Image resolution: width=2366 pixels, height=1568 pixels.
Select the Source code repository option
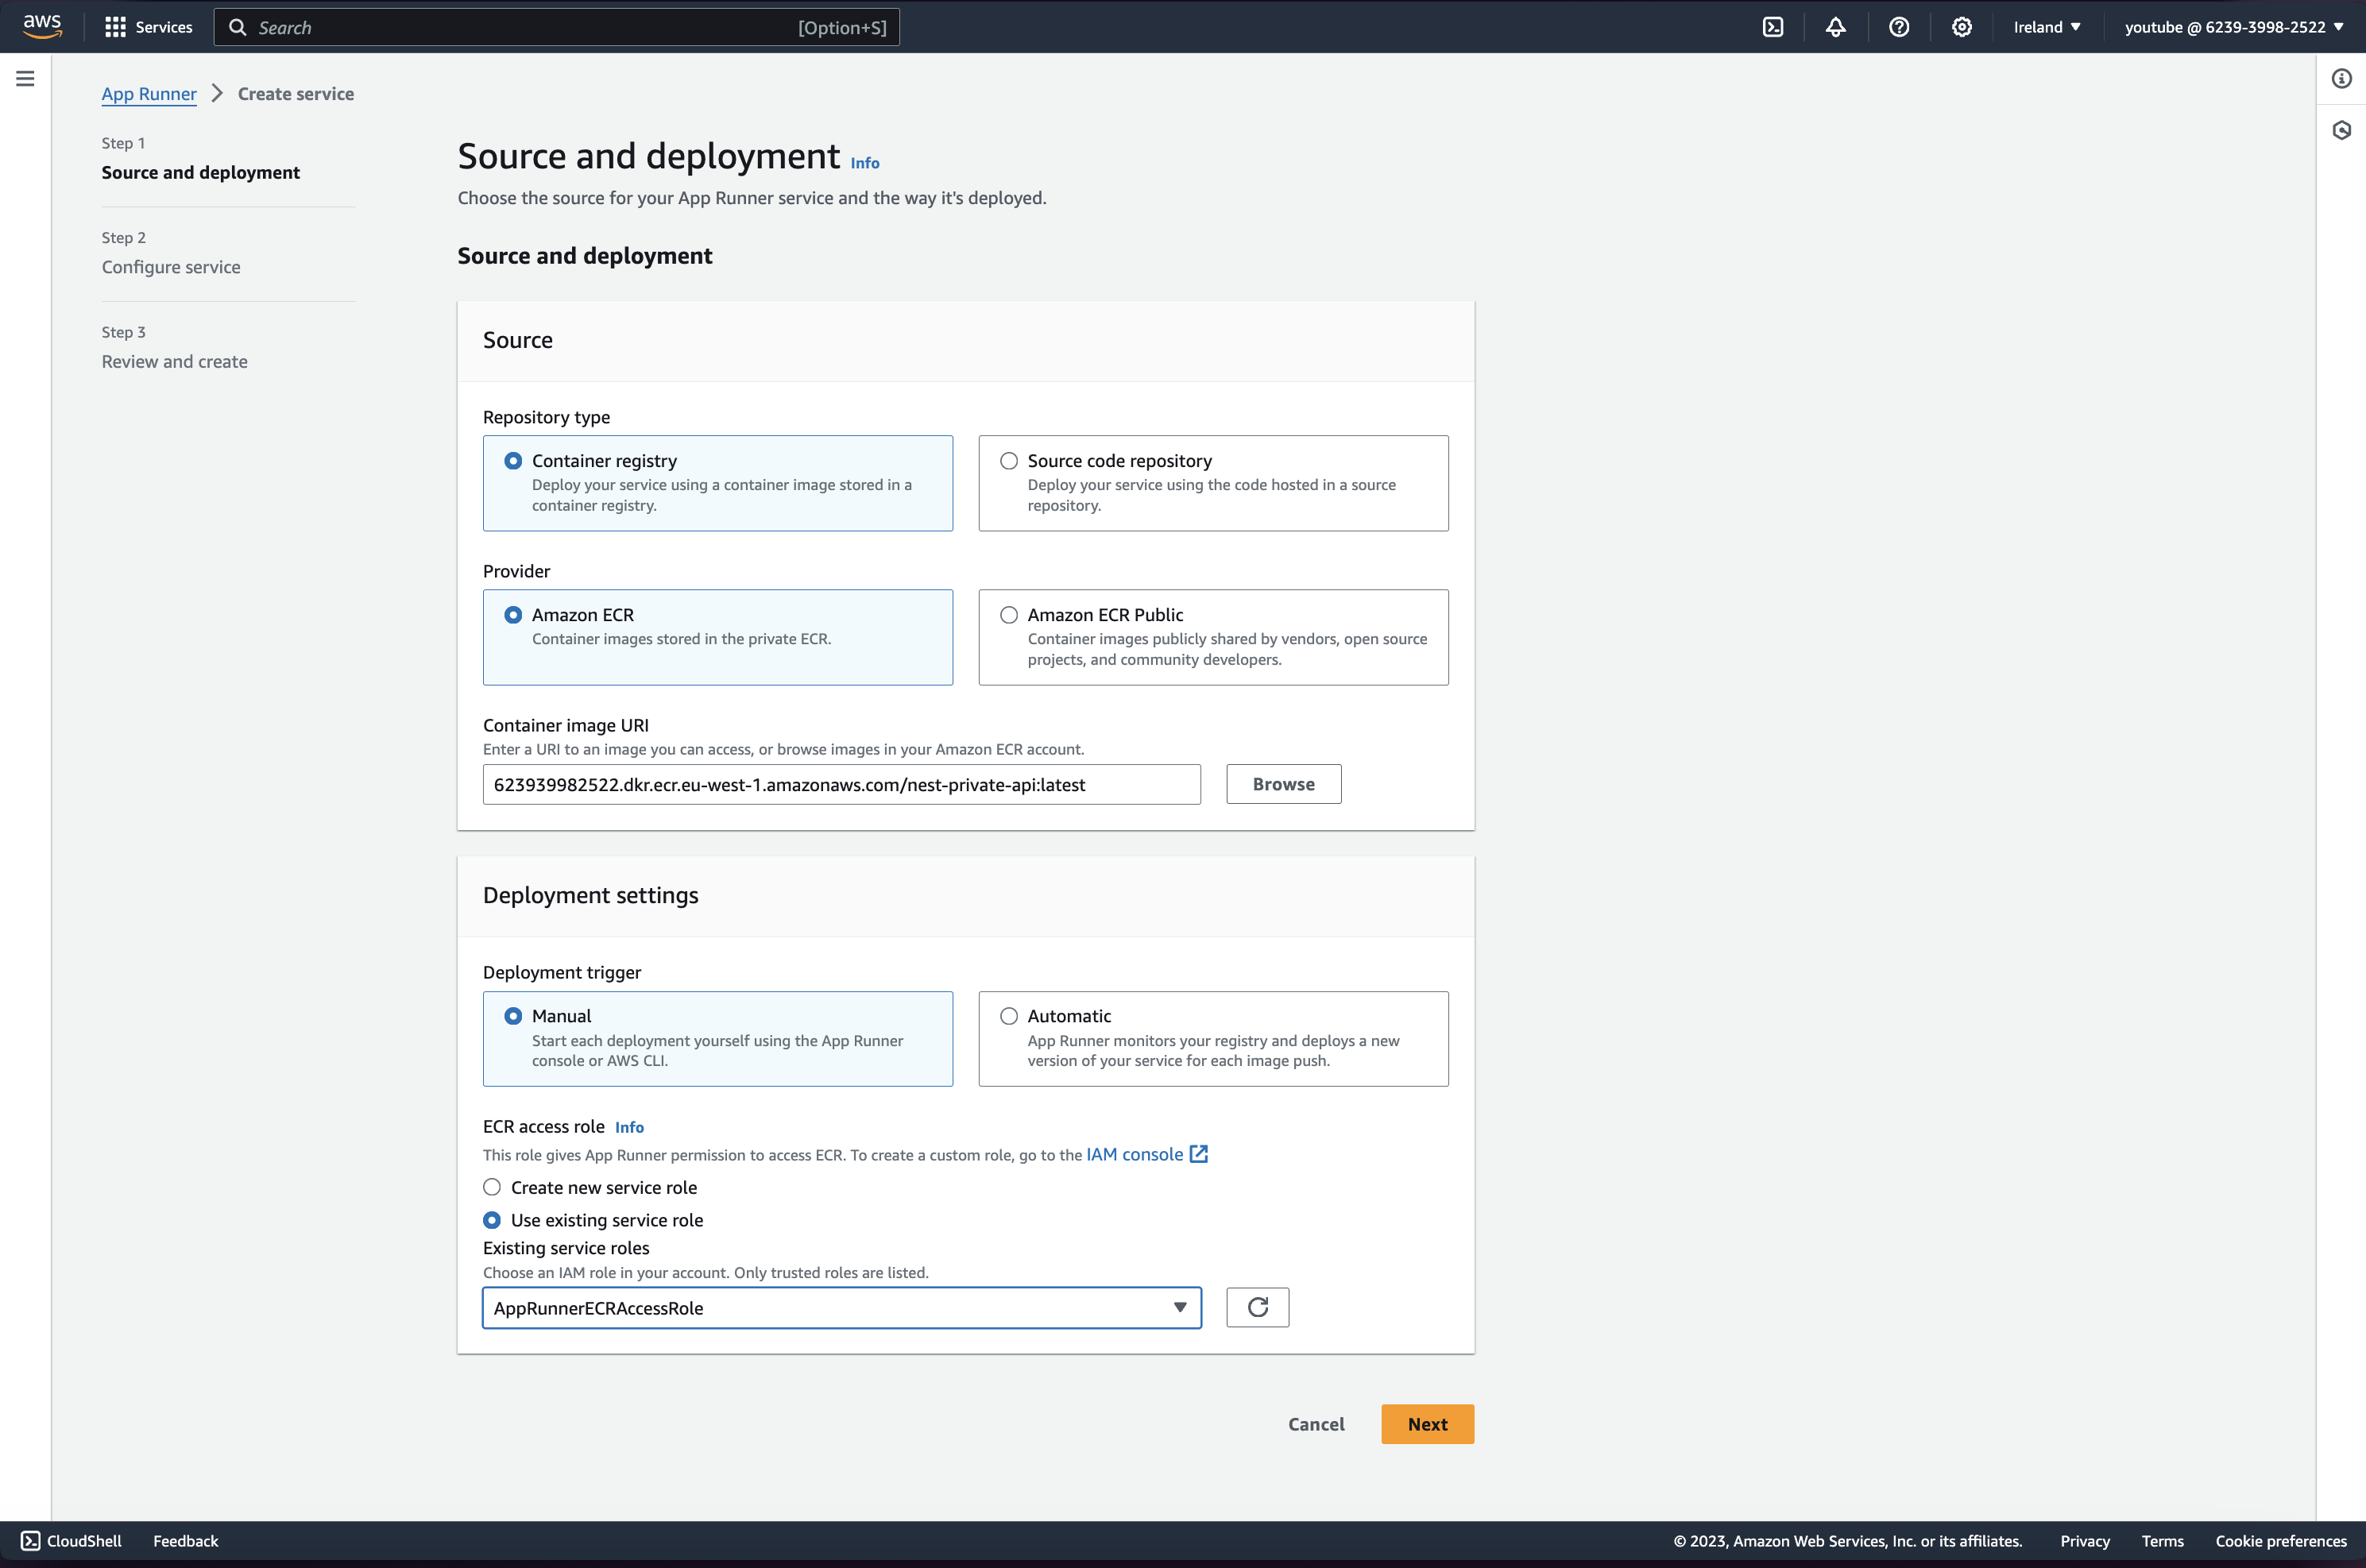pos(1009,461)
